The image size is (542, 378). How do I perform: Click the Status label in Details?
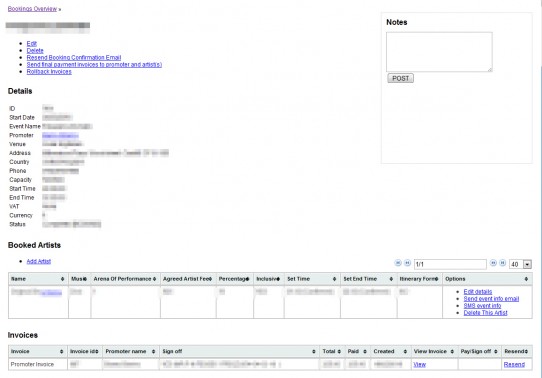point(17,224)
